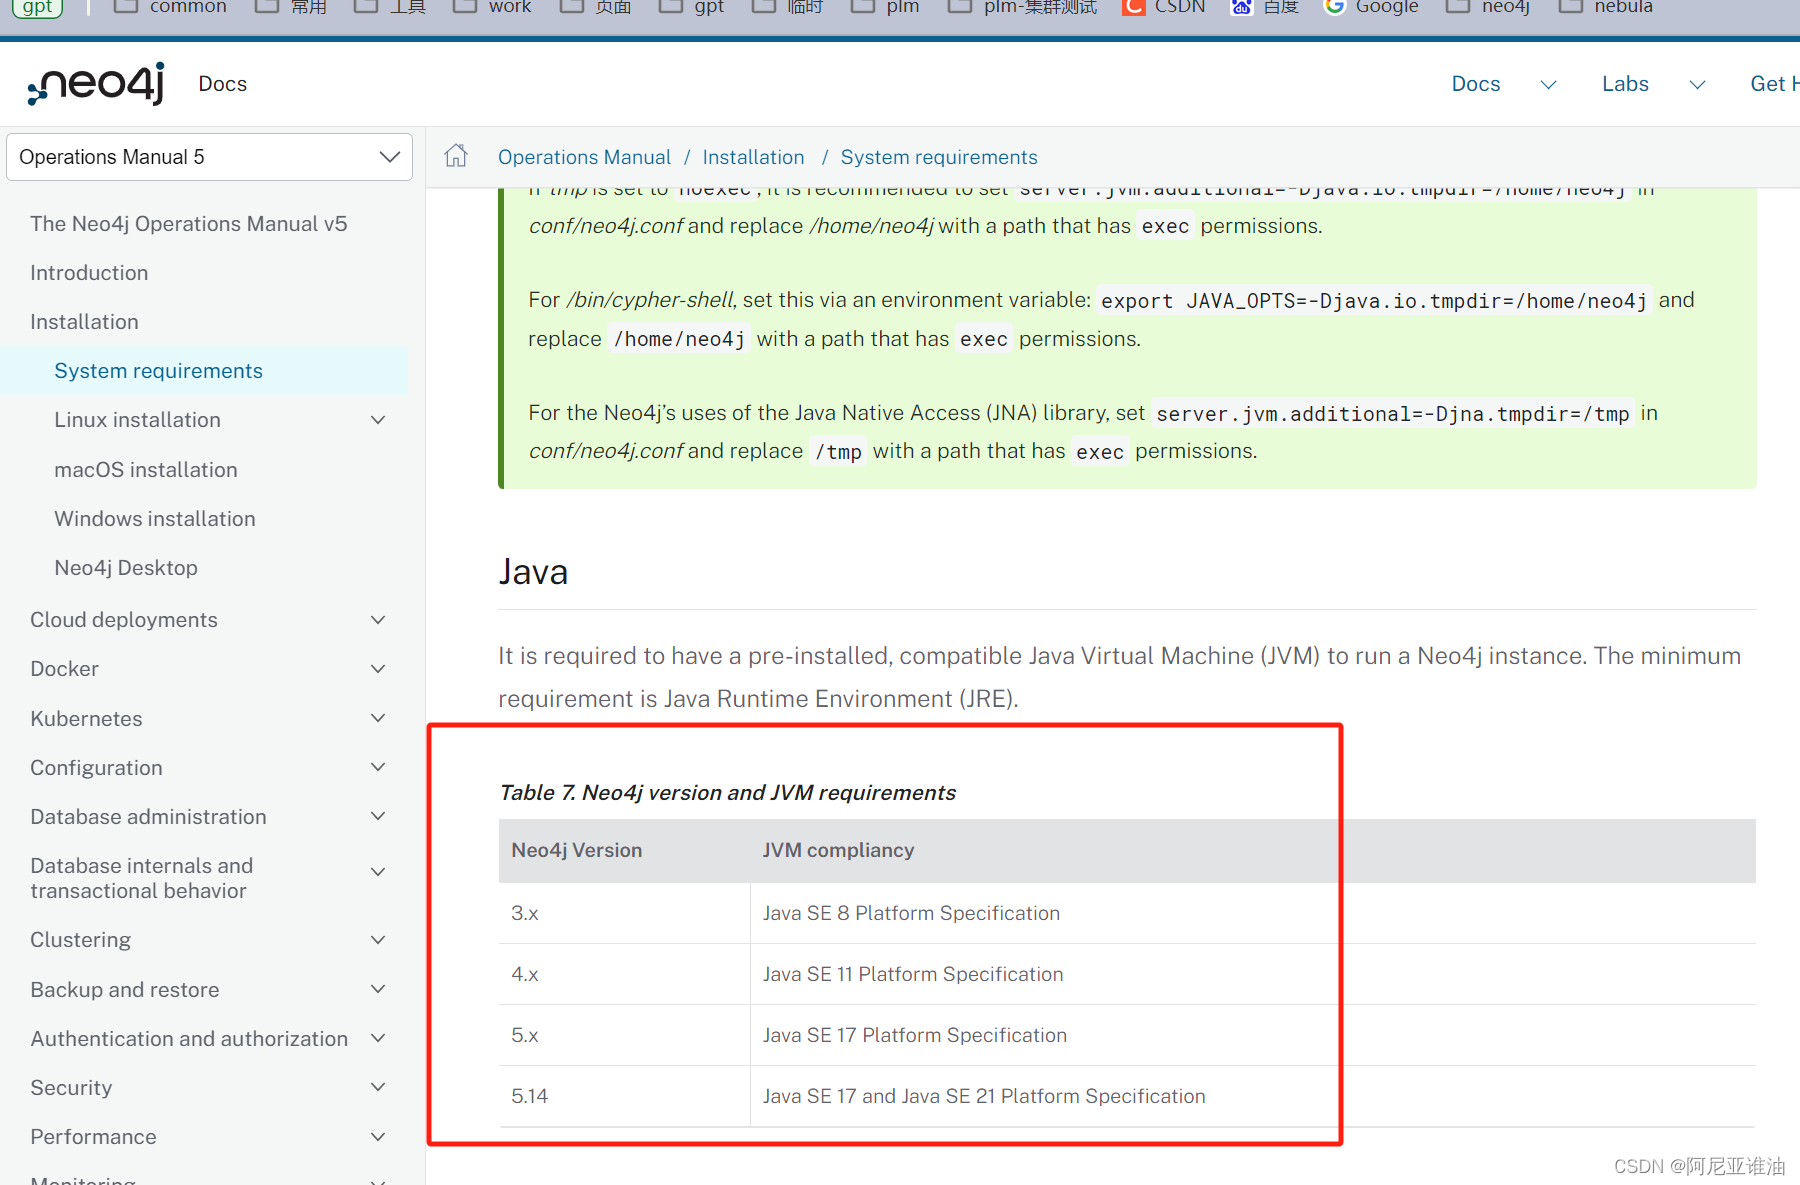Expand the Configuration section

[x=378, y=767]
